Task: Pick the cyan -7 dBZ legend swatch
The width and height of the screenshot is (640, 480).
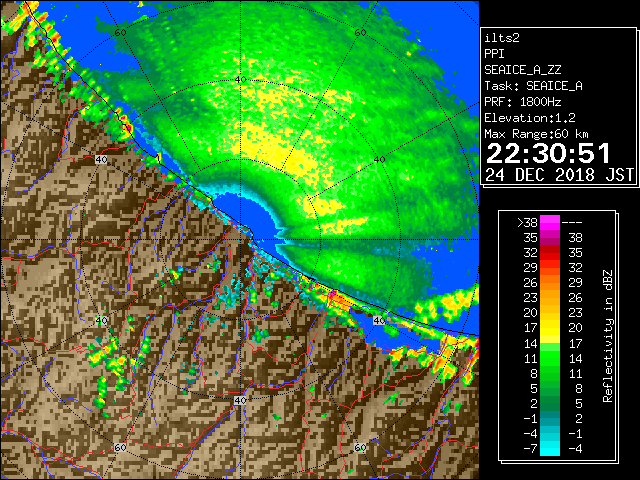Action: [x=550, y=449]
